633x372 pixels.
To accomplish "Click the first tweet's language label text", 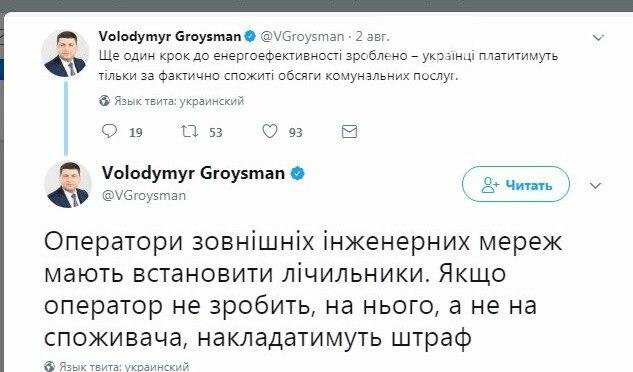I will click(179, 101).
